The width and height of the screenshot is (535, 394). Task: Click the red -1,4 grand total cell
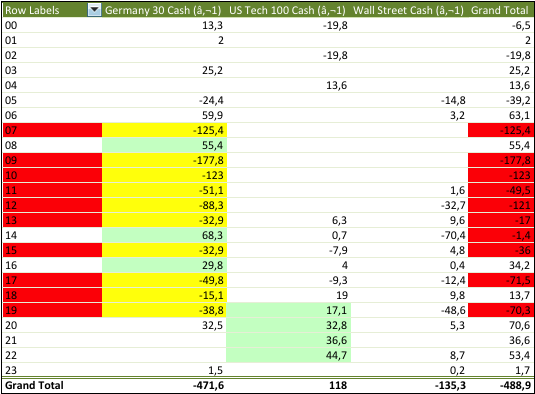click(x=501, y=235)
